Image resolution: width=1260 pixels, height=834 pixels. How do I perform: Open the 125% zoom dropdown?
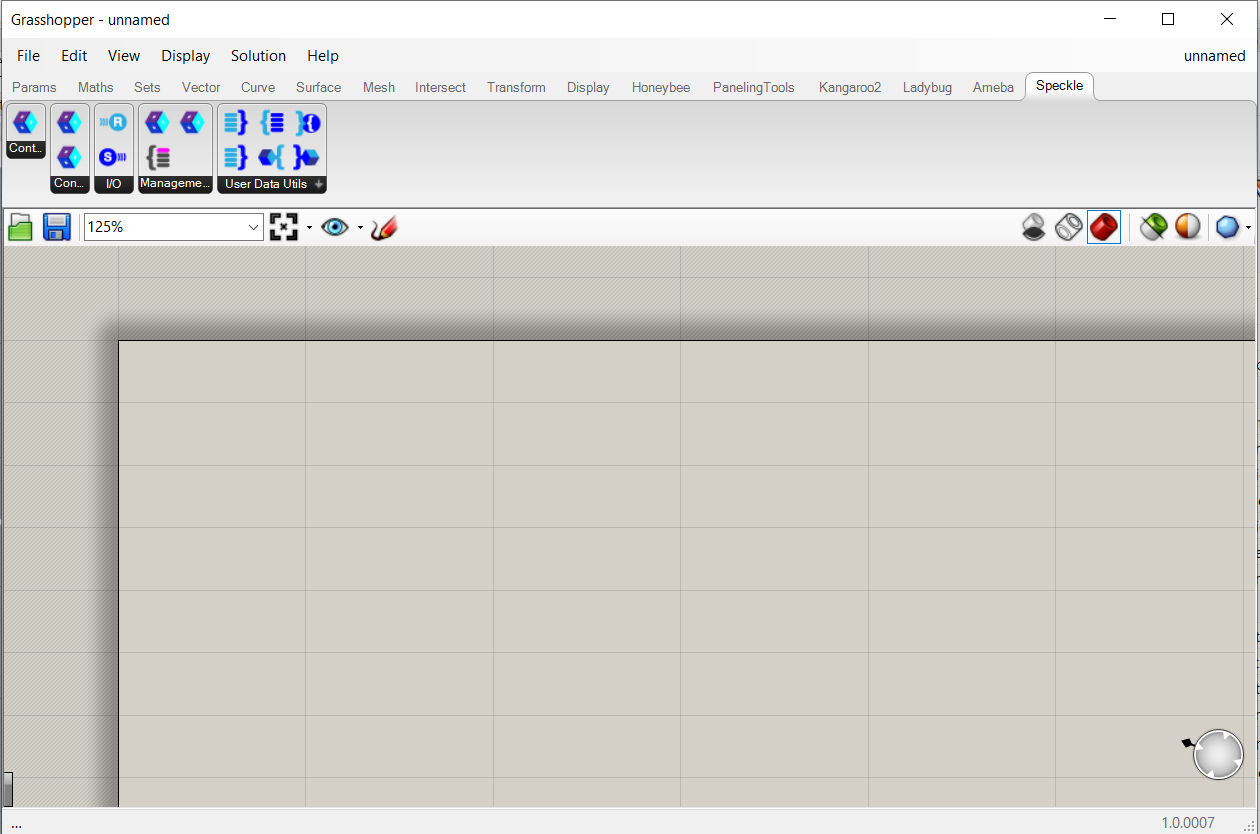pyautogui.click(x=255, y=227)
